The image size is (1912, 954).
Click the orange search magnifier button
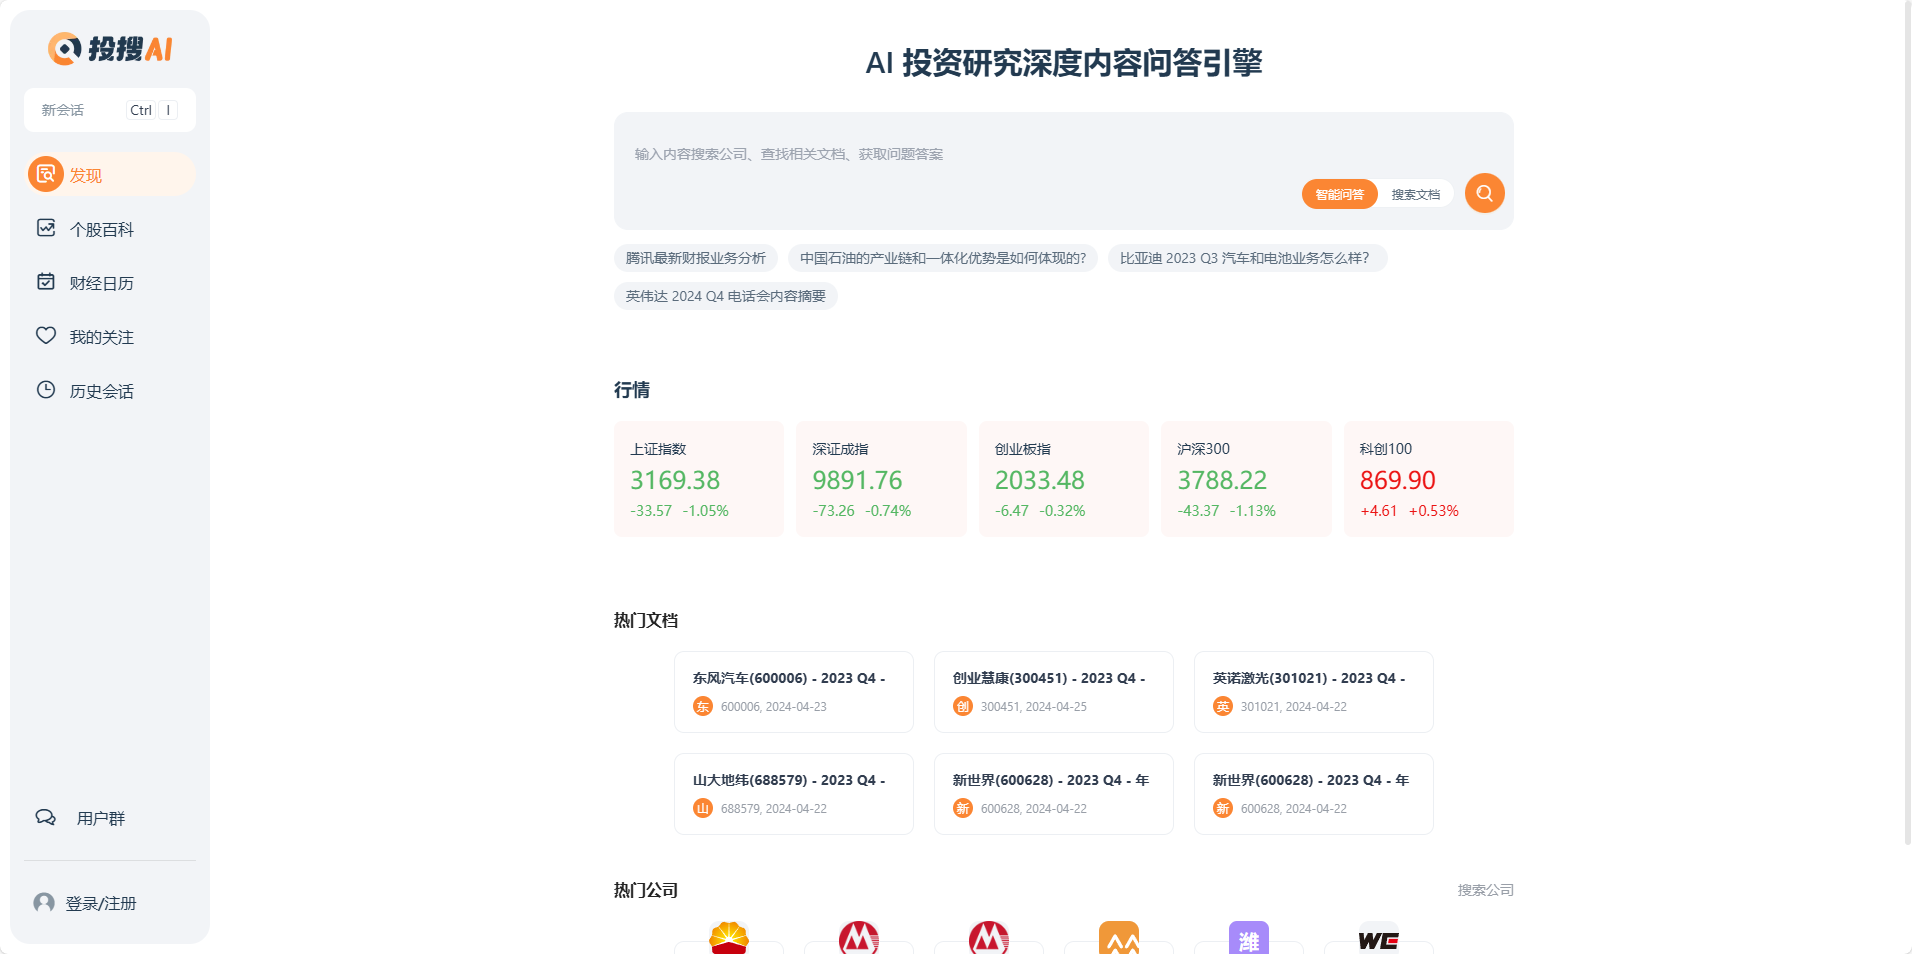coord(1485,193)
